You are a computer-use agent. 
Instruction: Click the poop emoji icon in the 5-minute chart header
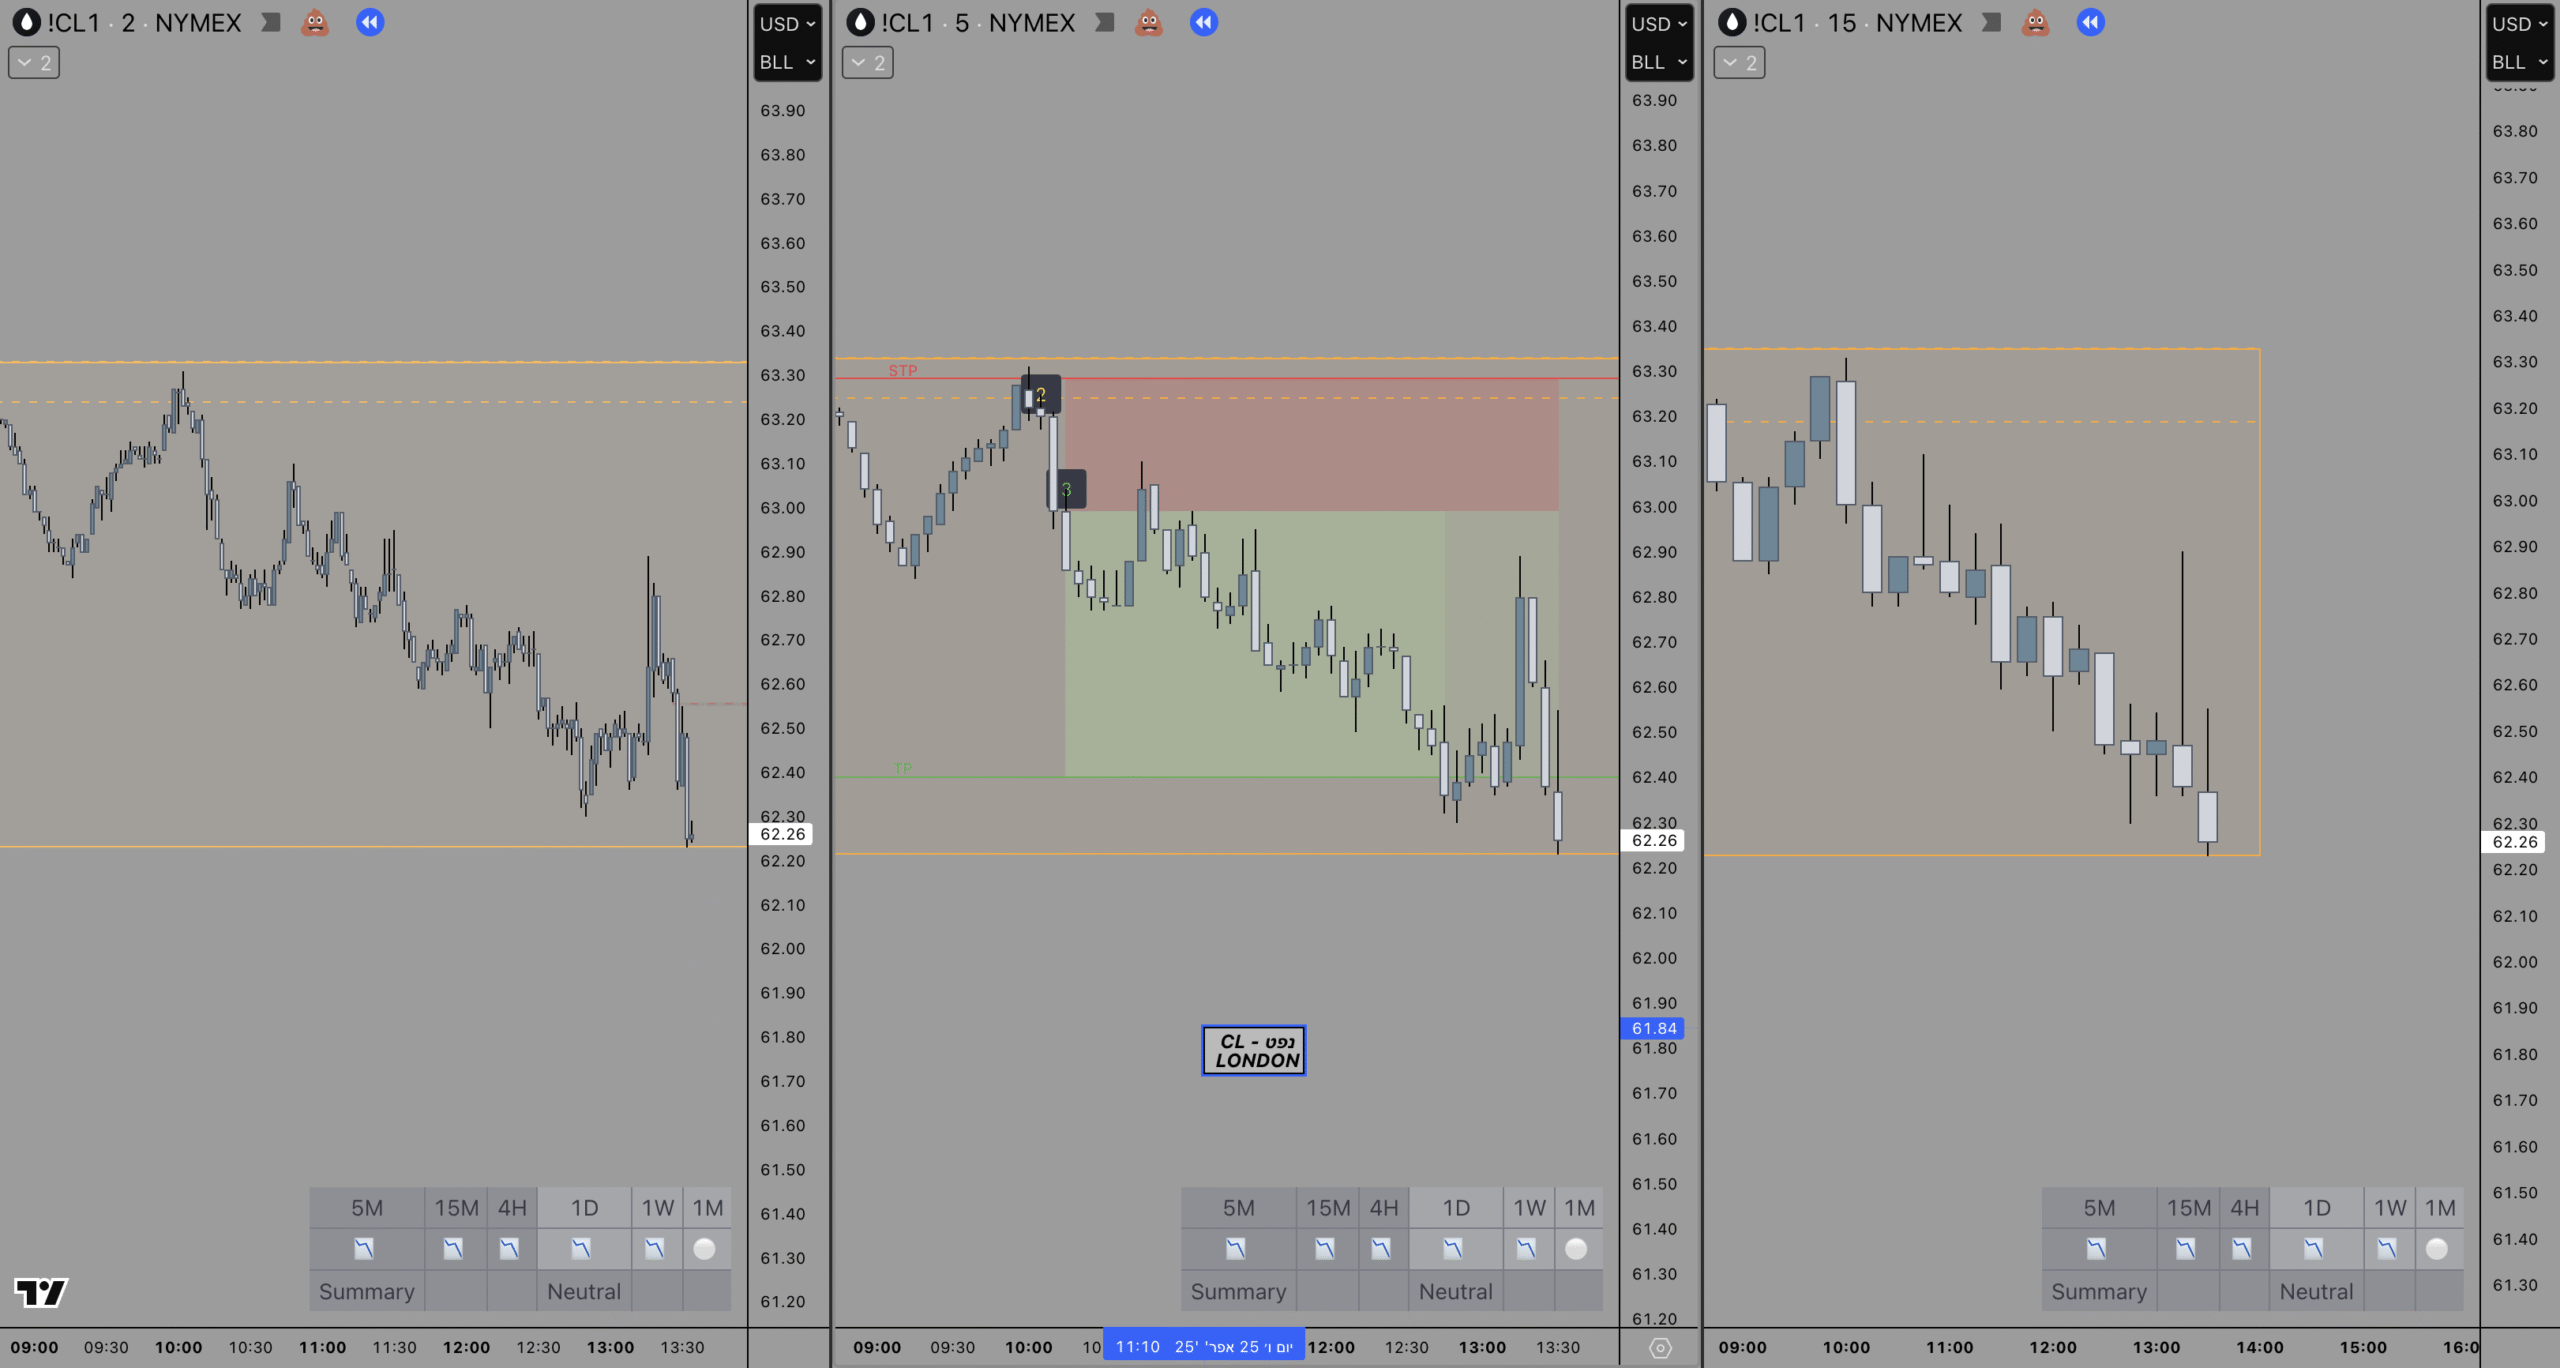[1149, 22]
